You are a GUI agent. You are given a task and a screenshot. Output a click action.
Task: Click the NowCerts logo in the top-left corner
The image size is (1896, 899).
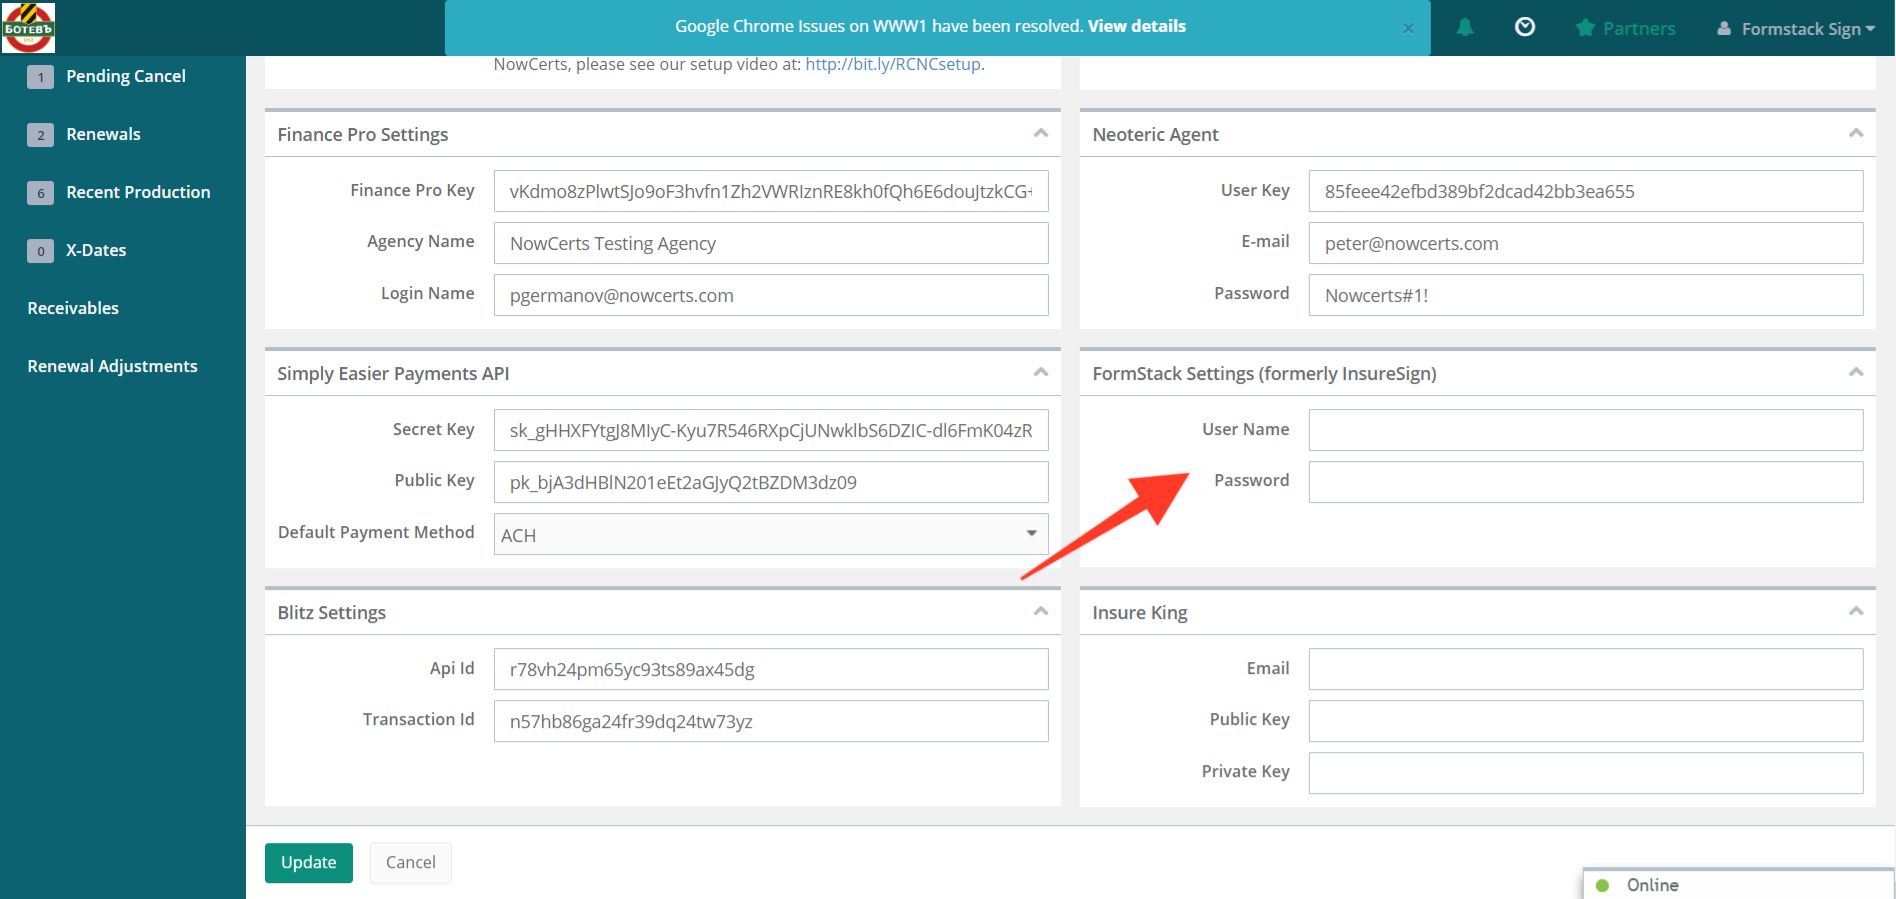(28, 27)
